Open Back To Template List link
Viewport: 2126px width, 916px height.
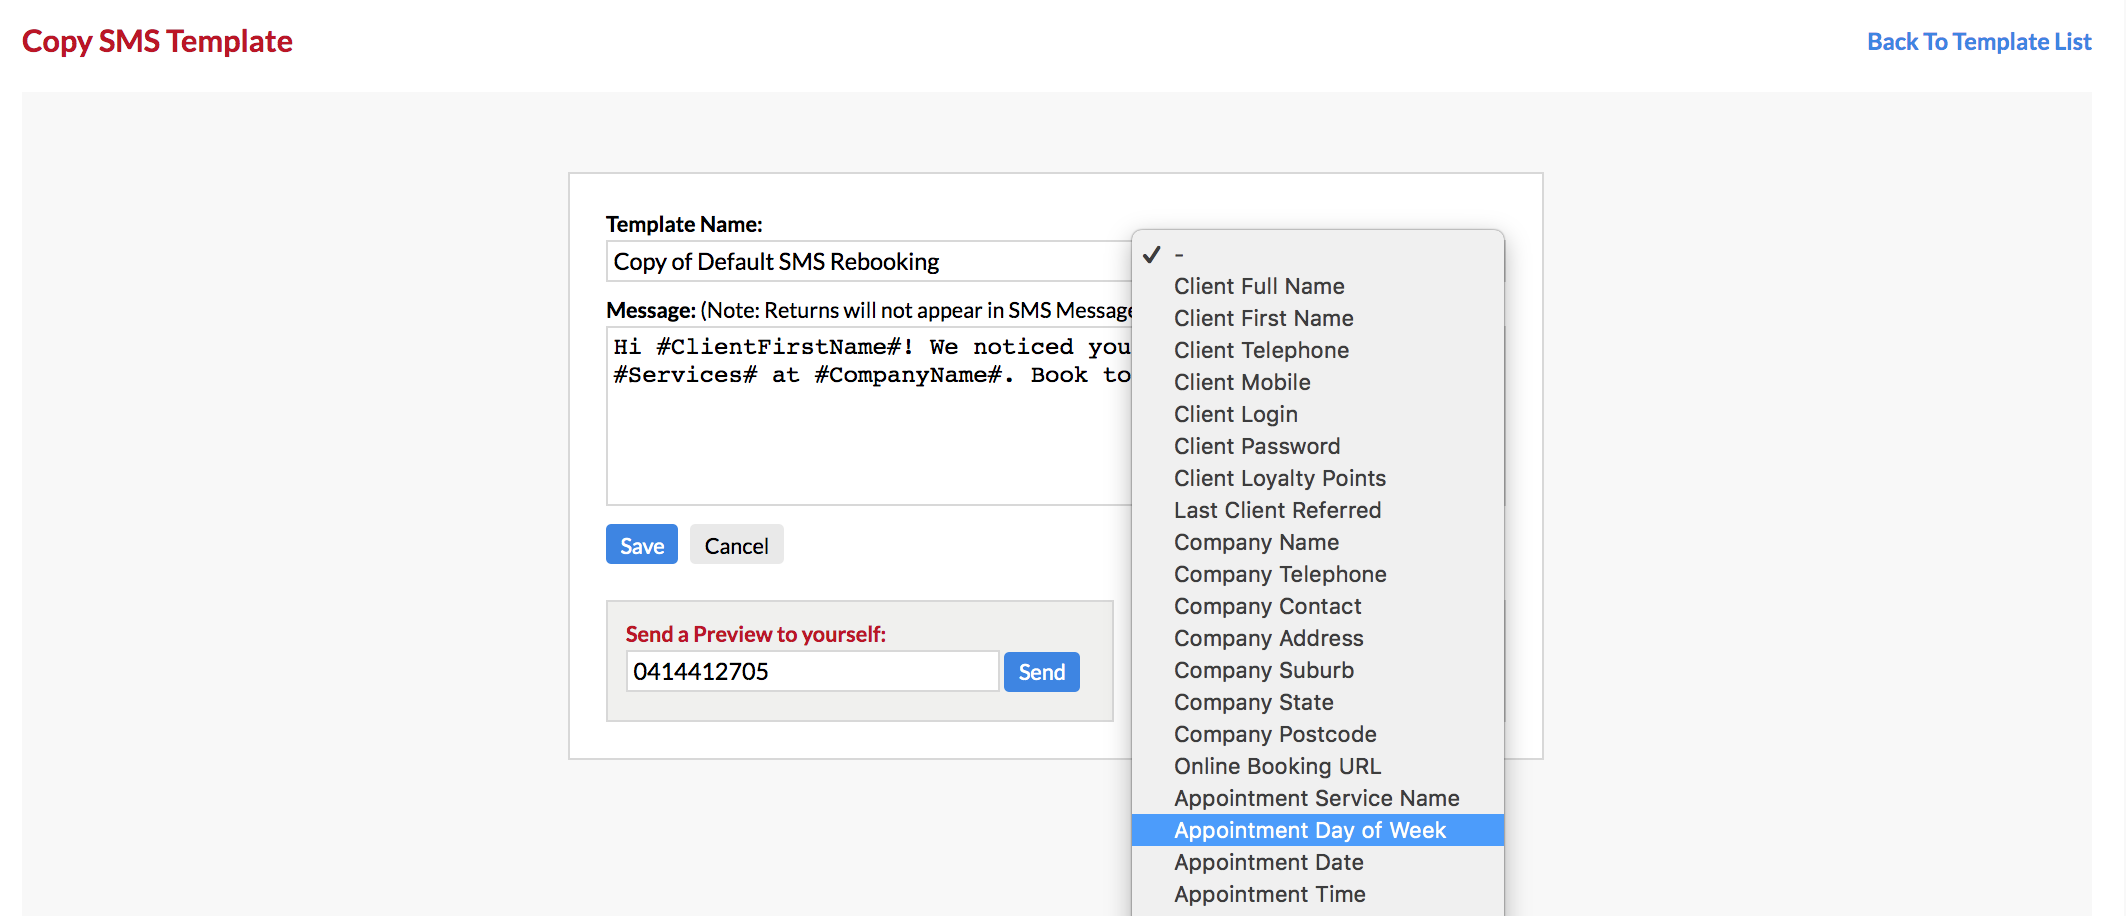pos(1978,42)
